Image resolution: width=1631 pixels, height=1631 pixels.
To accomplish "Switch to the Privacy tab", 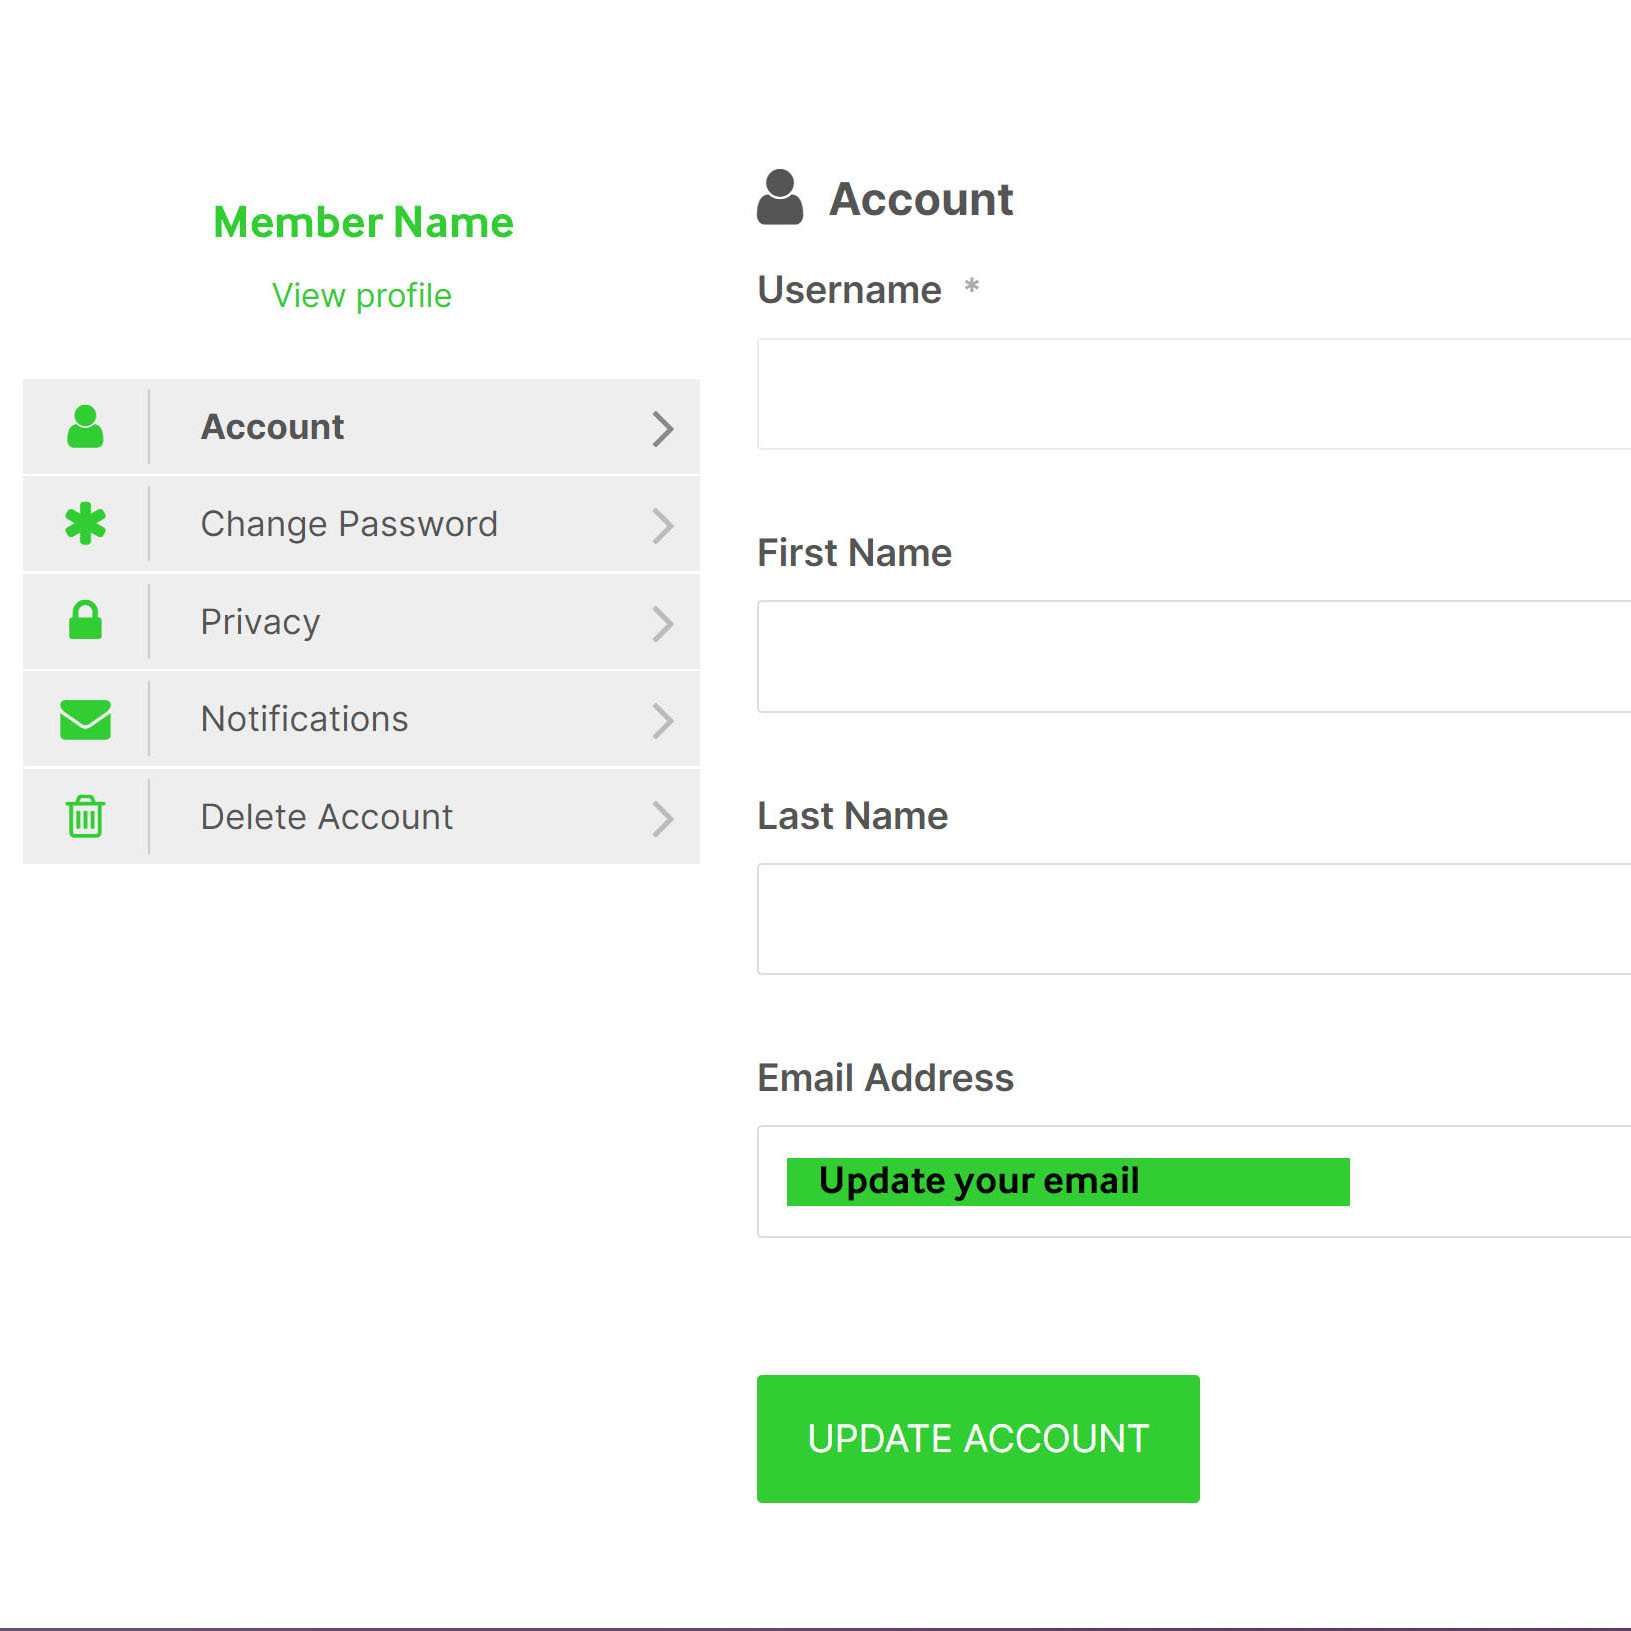I will click(x=260, y=622).
